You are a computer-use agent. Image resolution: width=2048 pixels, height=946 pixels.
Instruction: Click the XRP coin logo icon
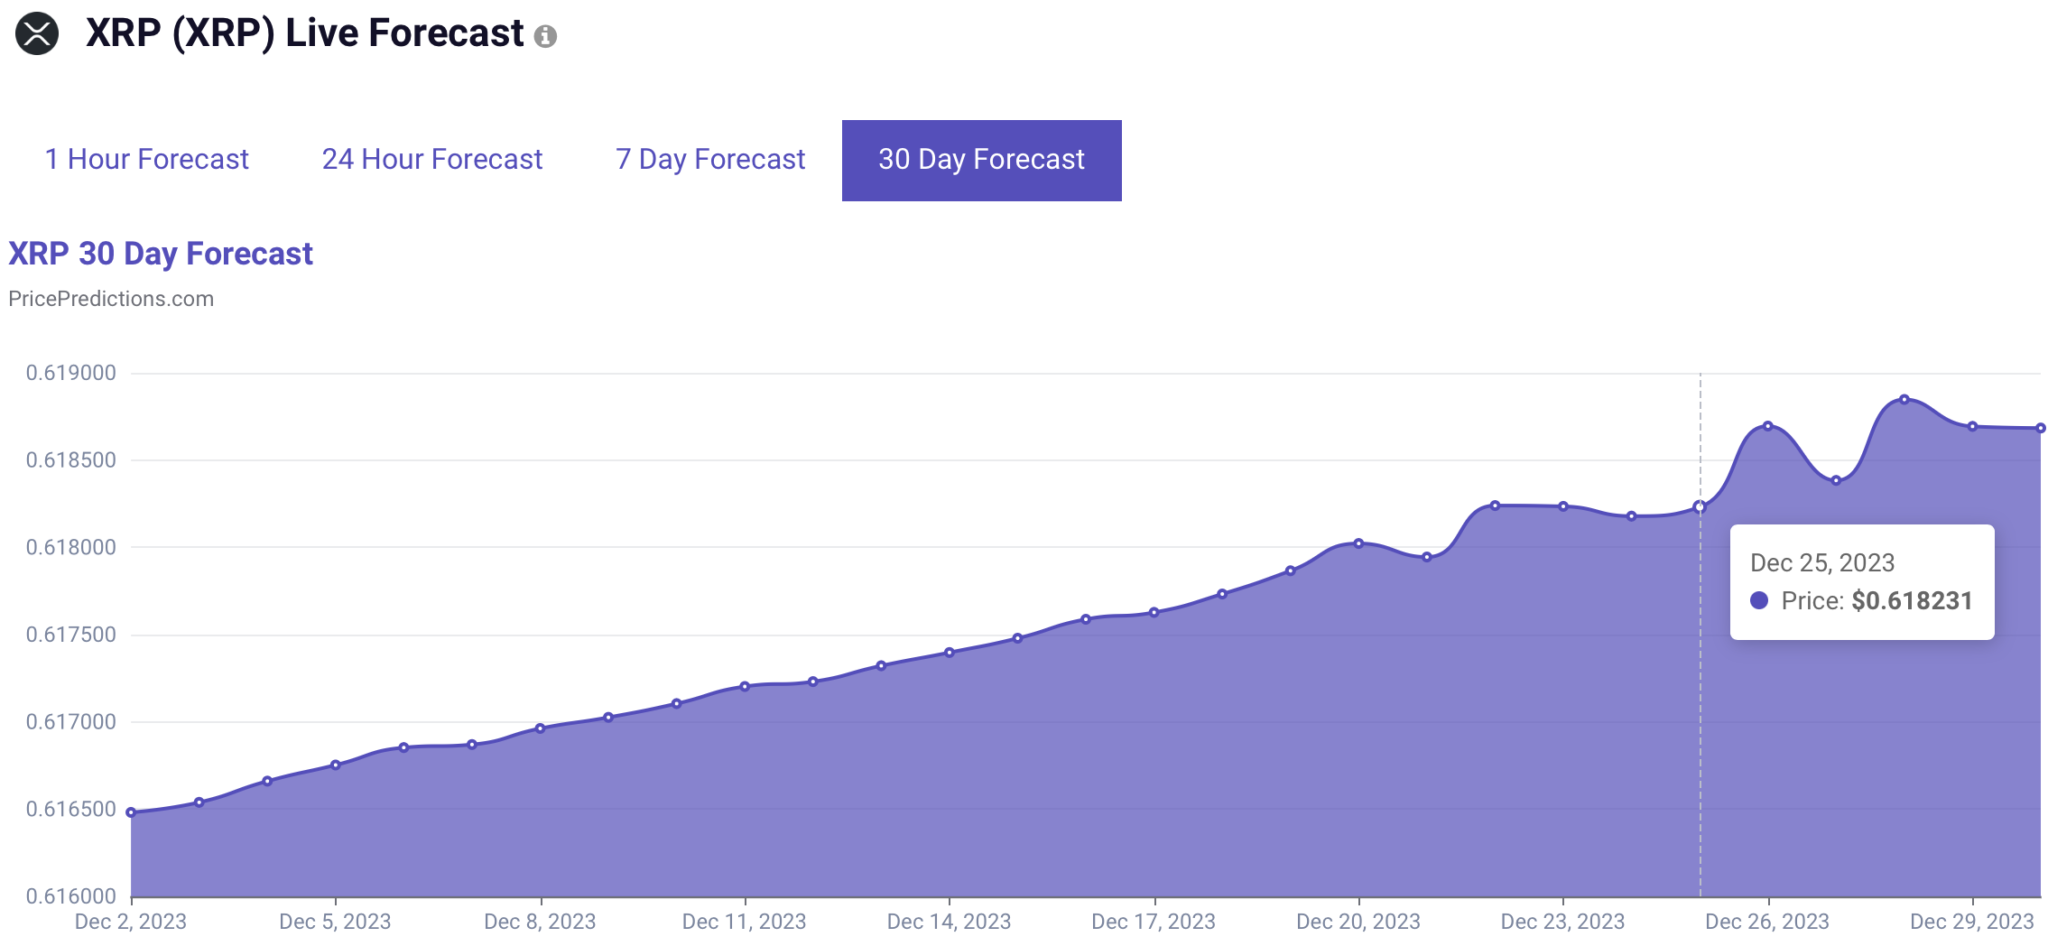pos(37,33)
